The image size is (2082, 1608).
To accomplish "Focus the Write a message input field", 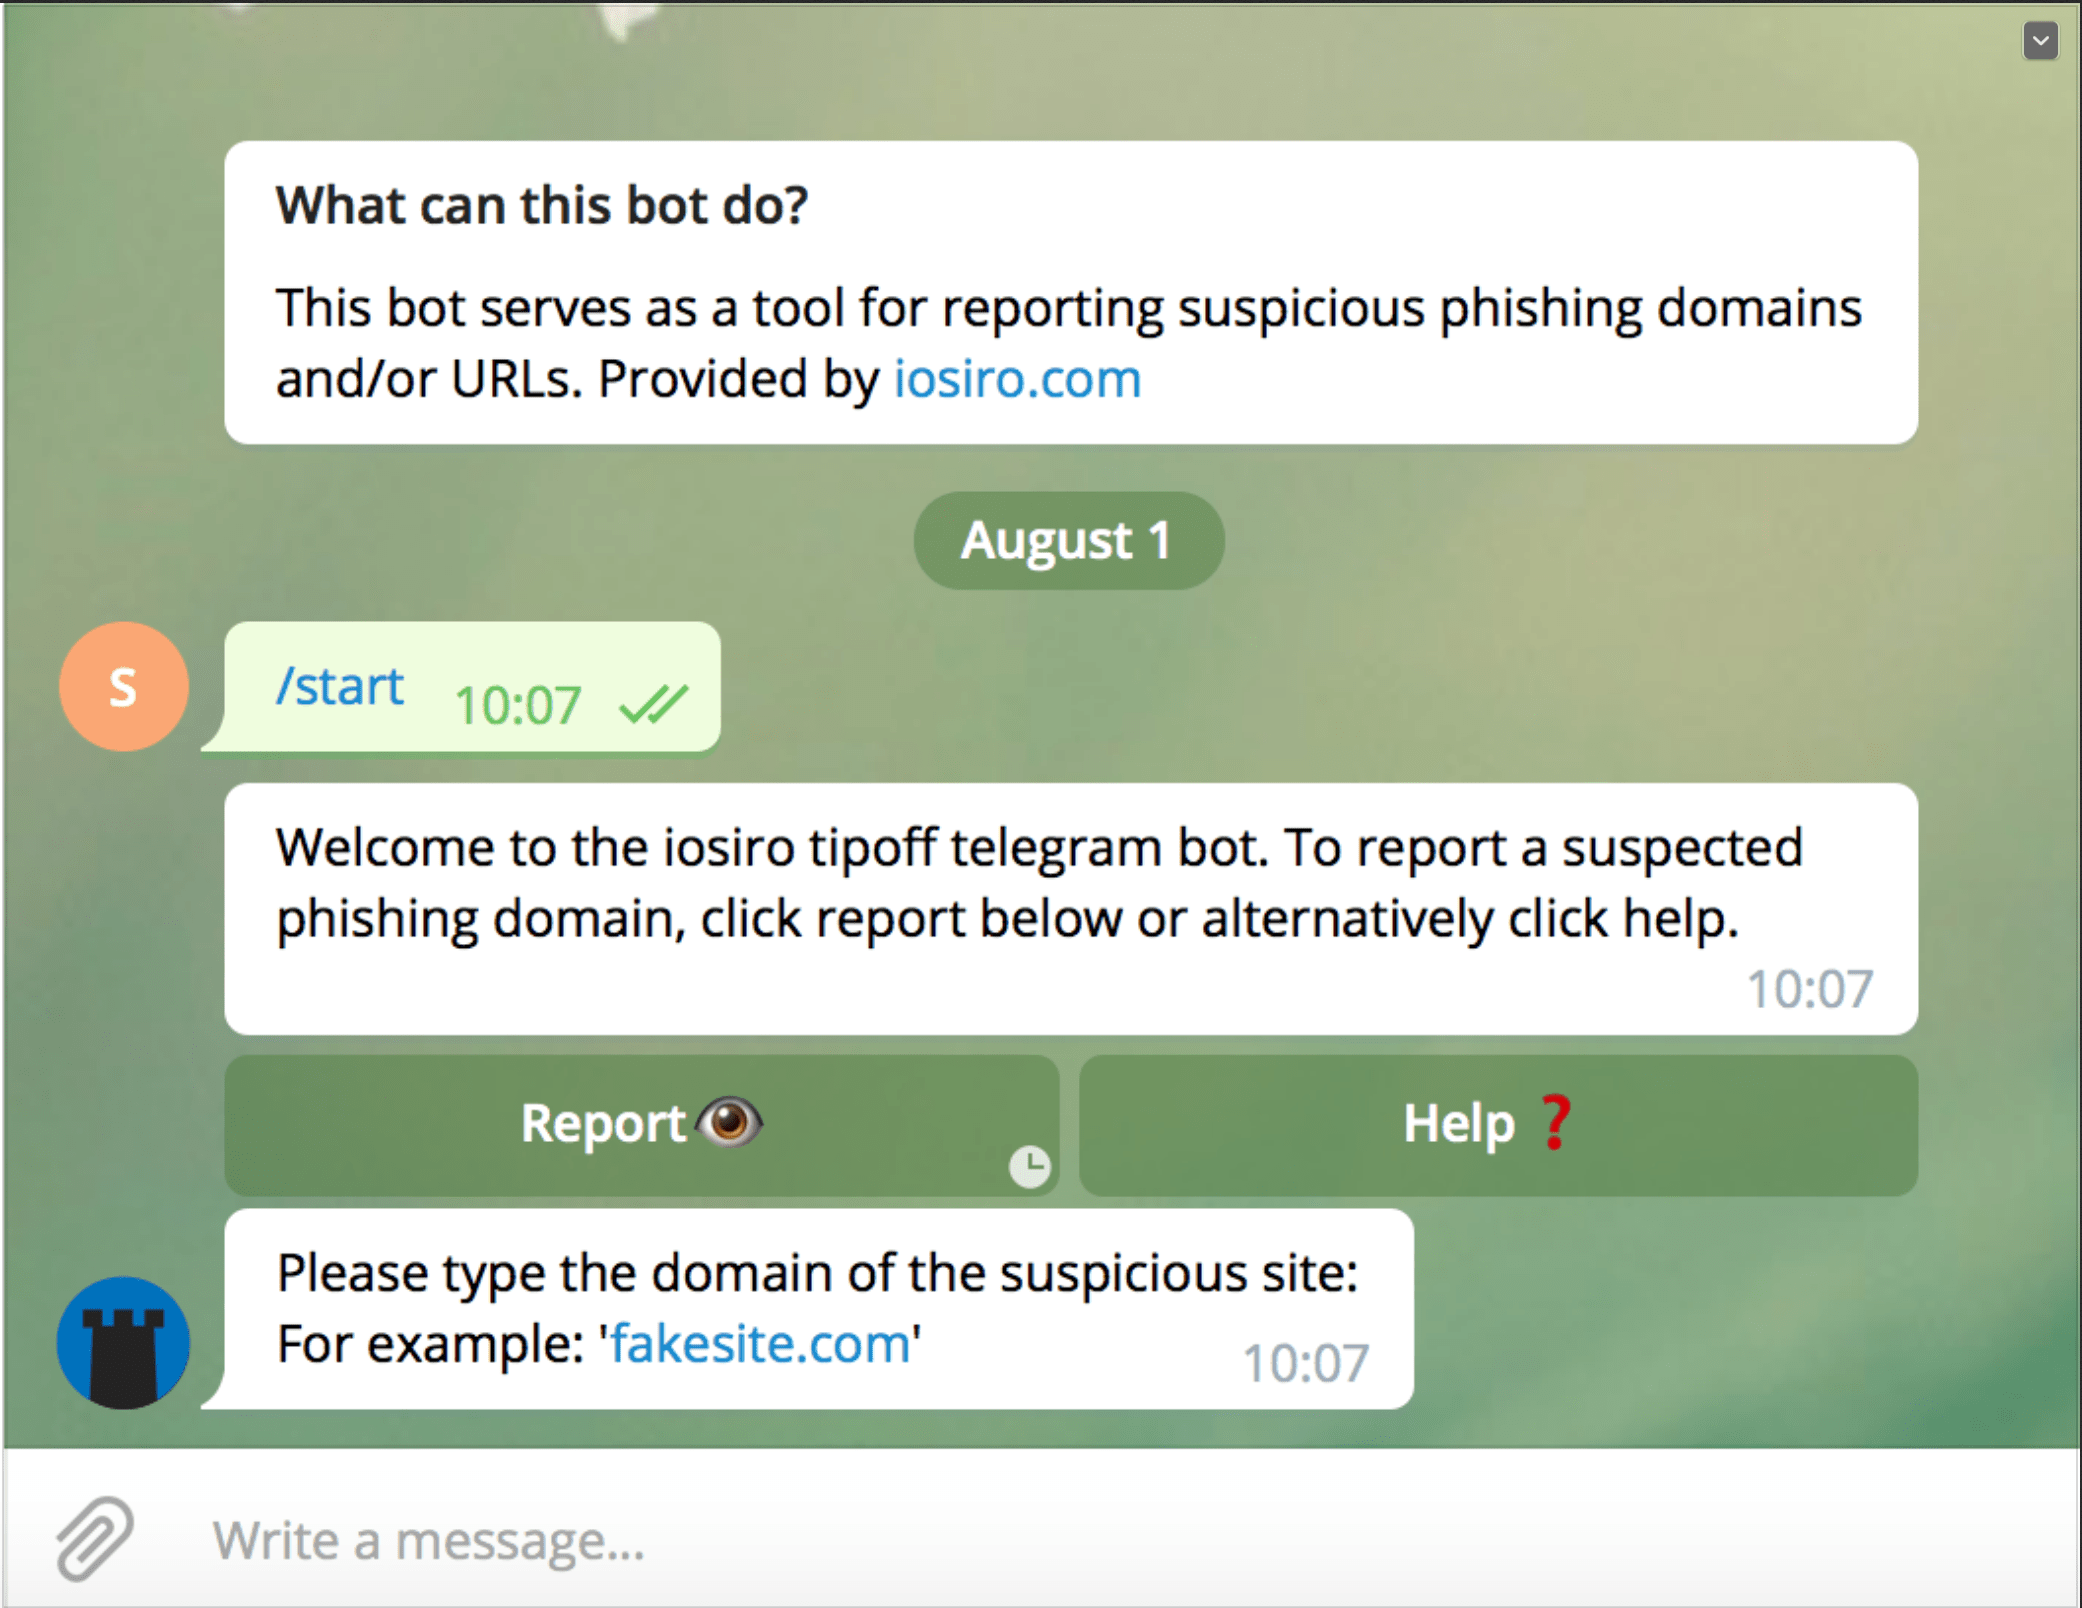I will pyautogui.click(x=1100, y=1540).
